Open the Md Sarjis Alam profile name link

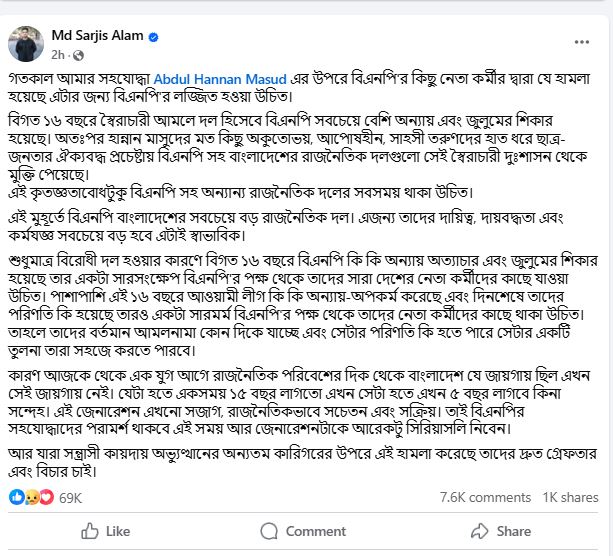point(97,36)
